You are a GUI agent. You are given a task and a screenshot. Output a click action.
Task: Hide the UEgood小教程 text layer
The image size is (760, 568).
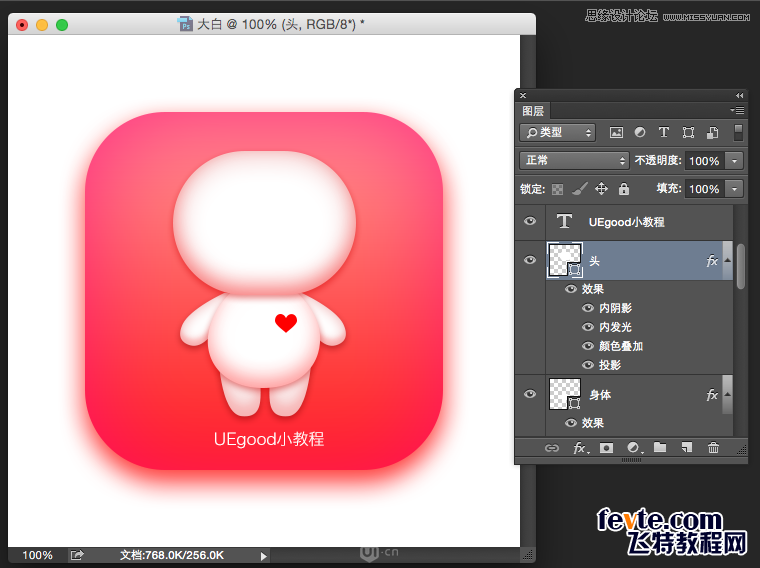[x=530, y=222]
